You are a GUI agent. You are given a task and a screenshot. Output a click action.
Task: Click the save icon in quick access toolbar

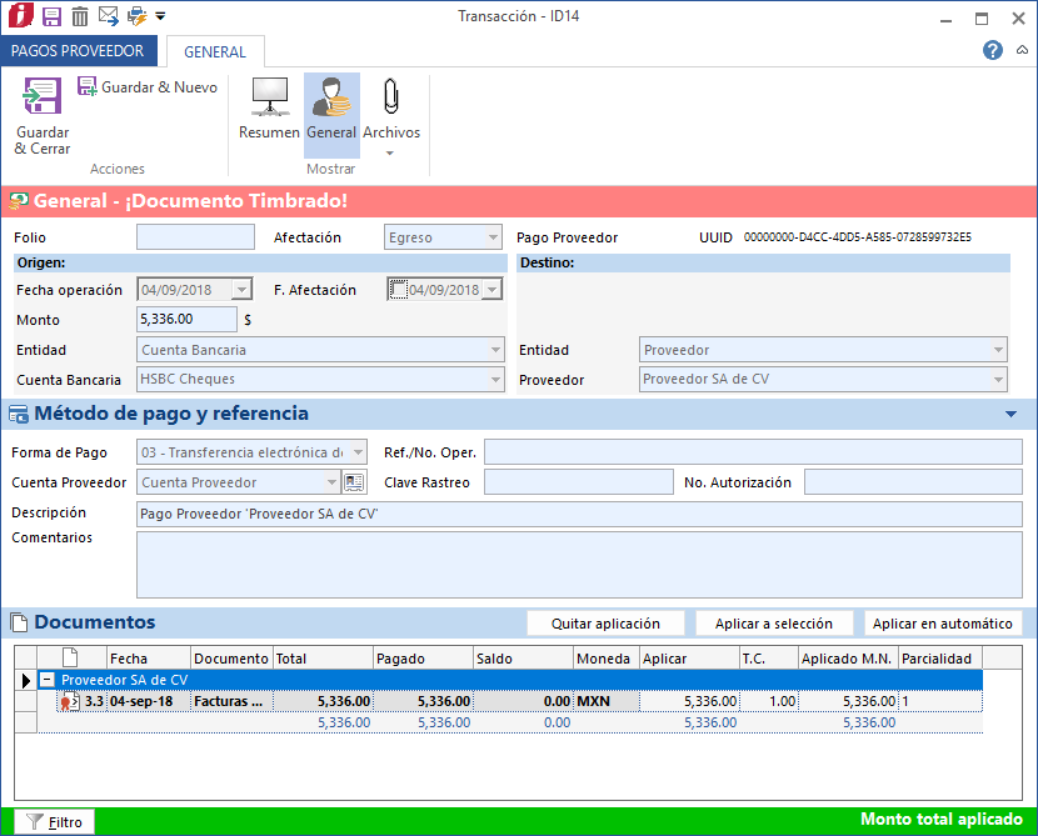[52, 16]
